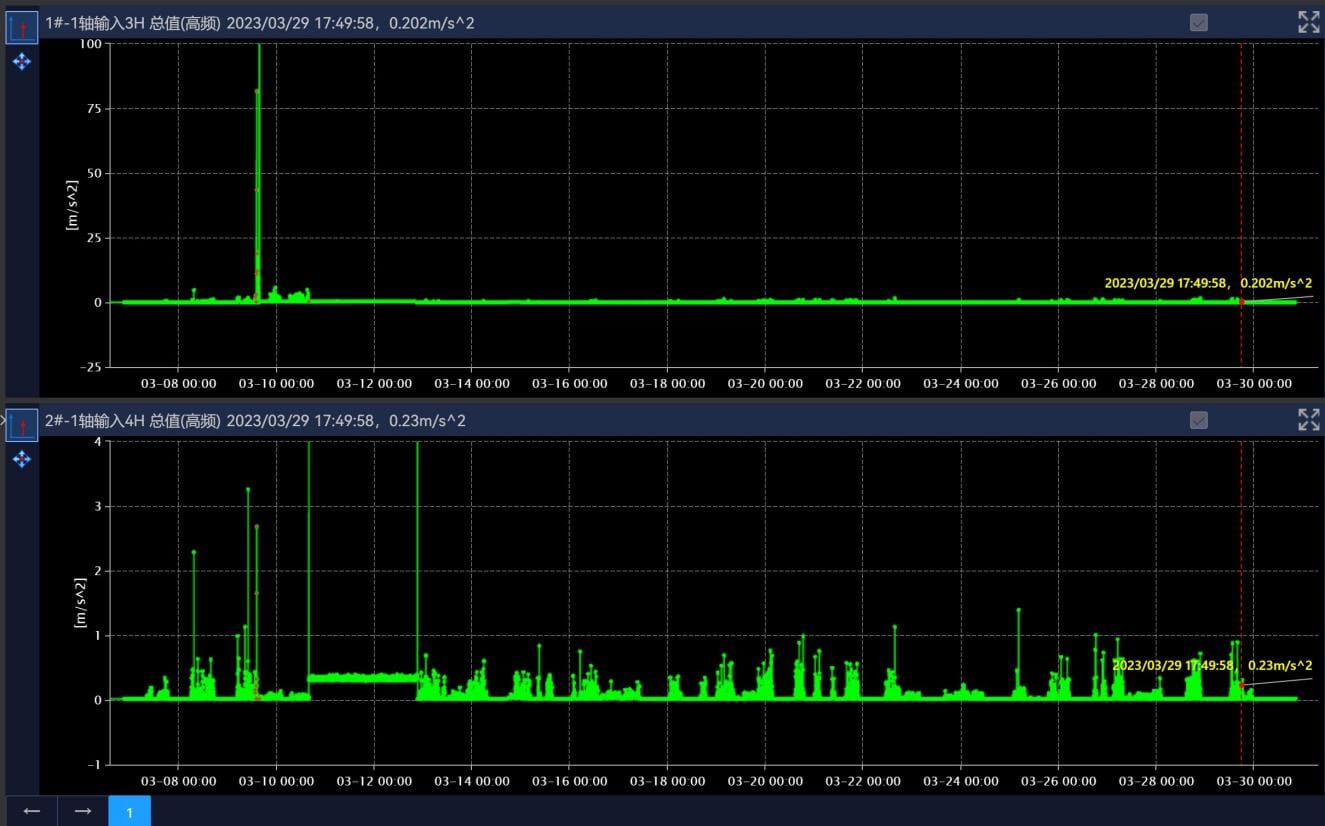Screen dimensions: 1325x826
Task: Click the [m/s^2] axis label of 1# chart
Action: coord(72,205)
